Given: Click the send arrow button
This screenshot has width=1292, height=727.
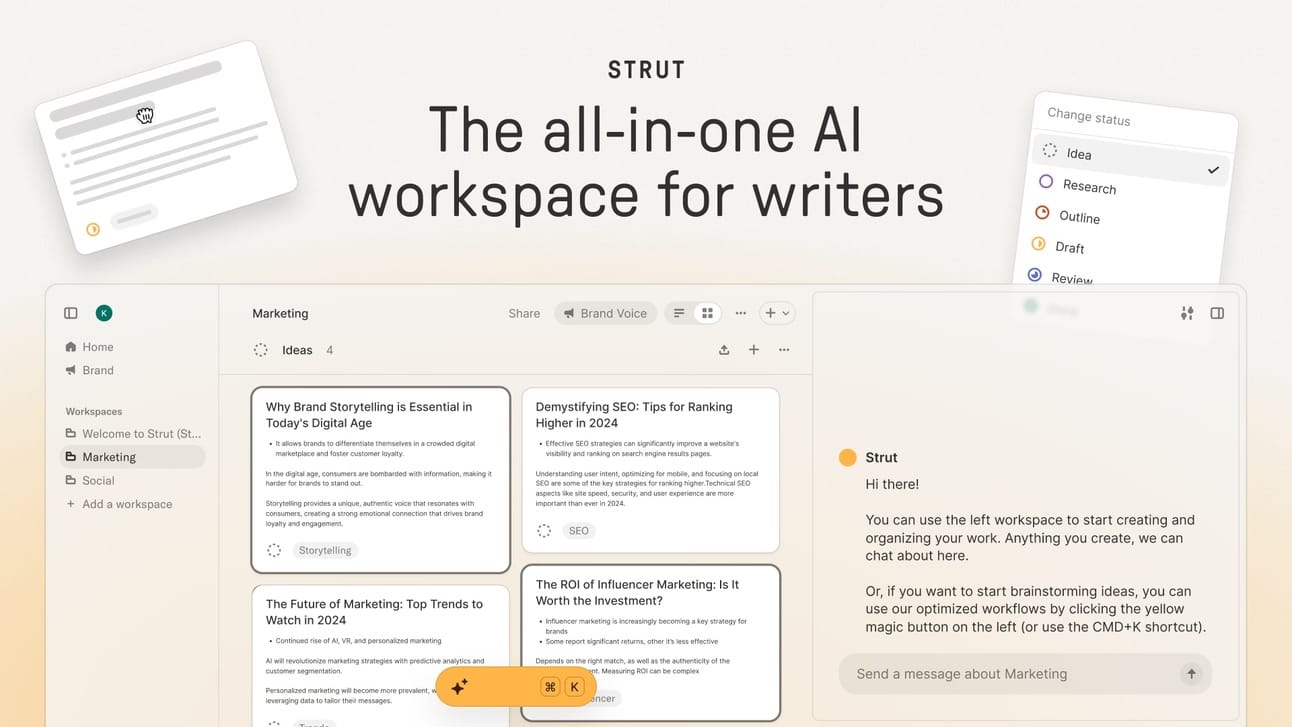Looking at the screenshot, I should 1191,674.
